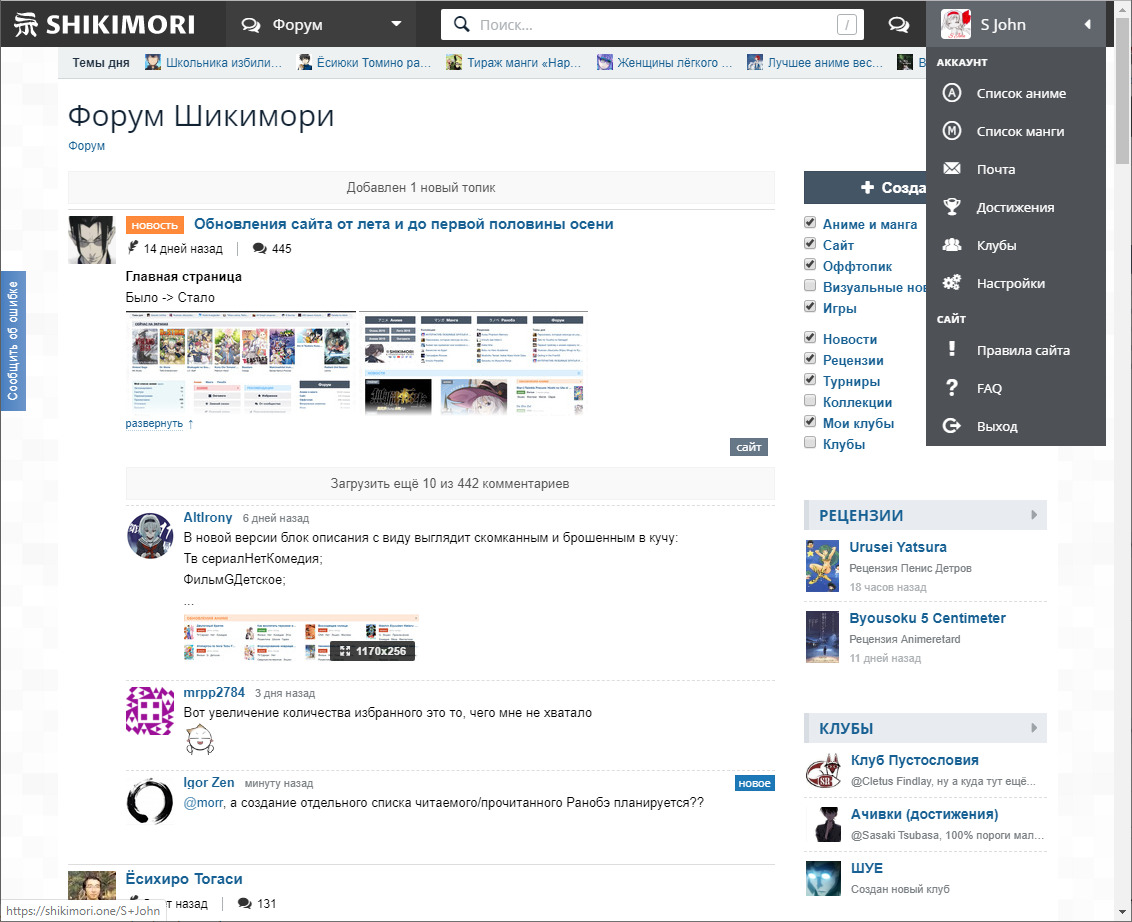Open the chat bubbles icon in top bar

898,25
